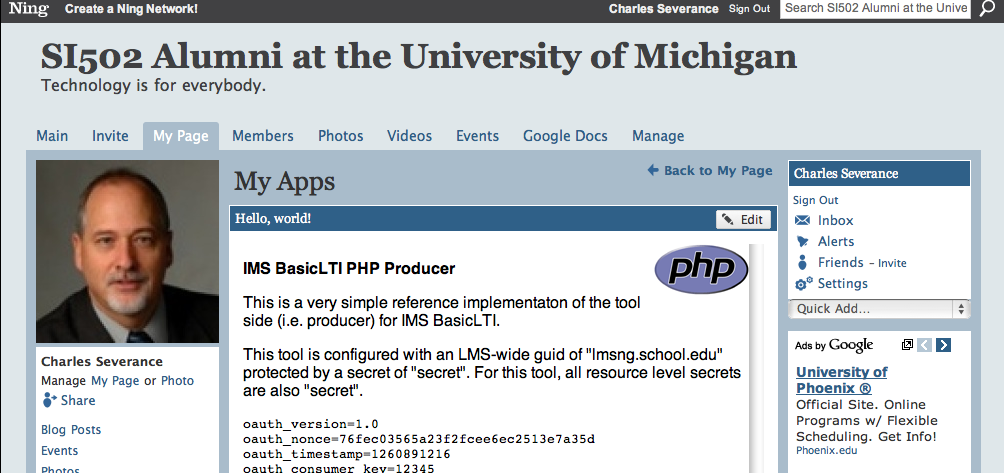Click the Settings gear icon
The image size is (1004, 473).
pos(804,284)
